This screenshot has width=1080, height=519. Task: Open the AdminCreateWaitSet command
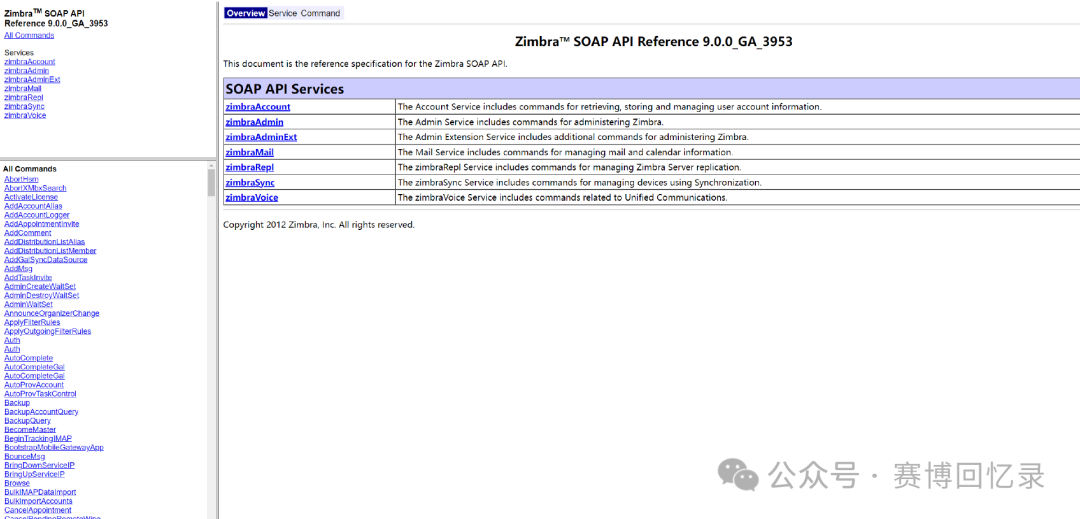[40, 286]
